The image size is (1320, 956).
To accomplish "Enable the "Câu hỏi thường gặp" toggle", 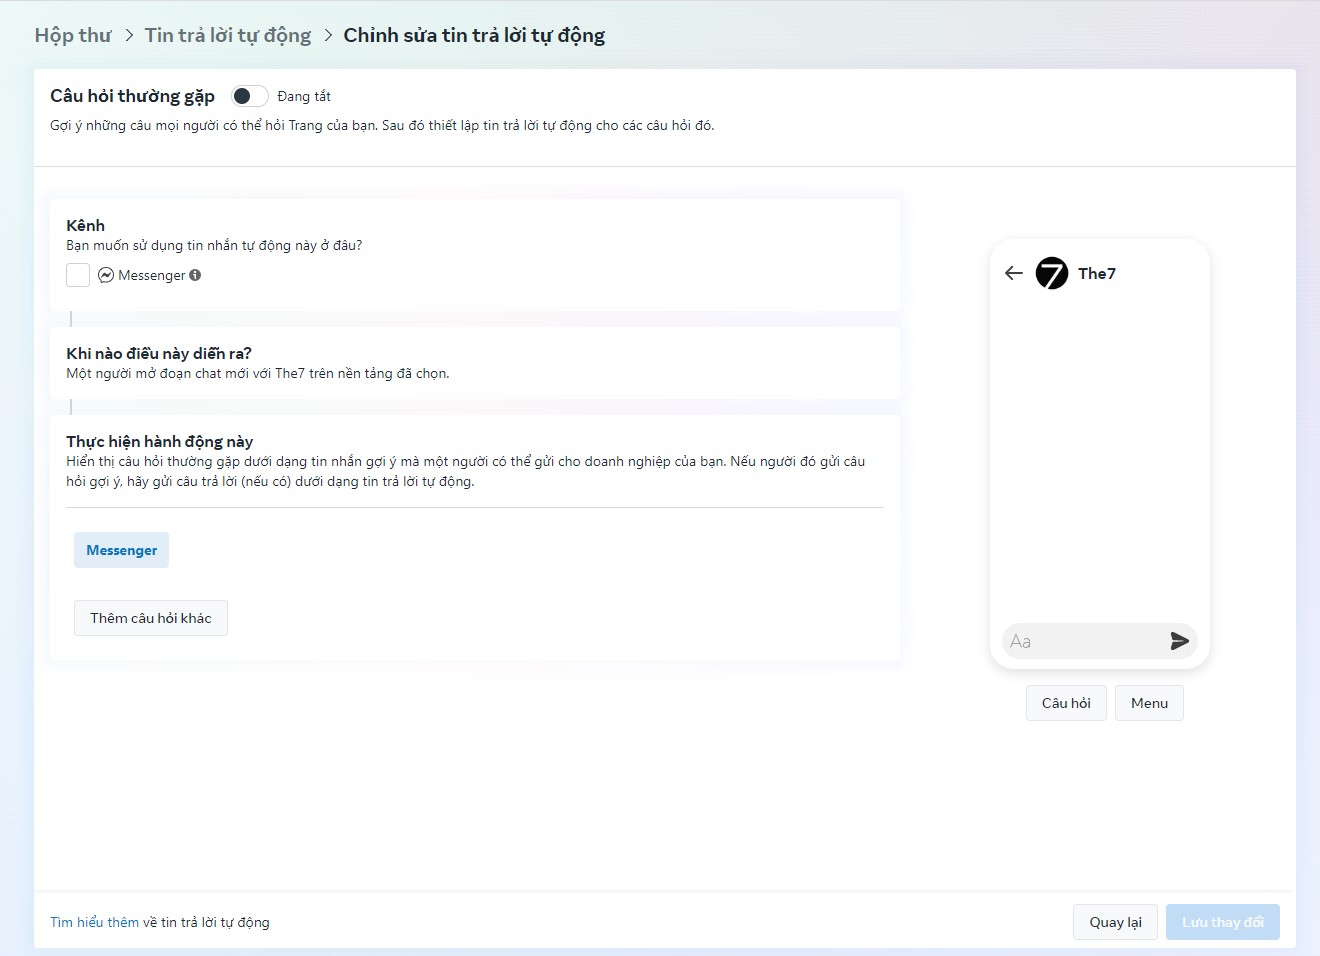I will [249, 95].
